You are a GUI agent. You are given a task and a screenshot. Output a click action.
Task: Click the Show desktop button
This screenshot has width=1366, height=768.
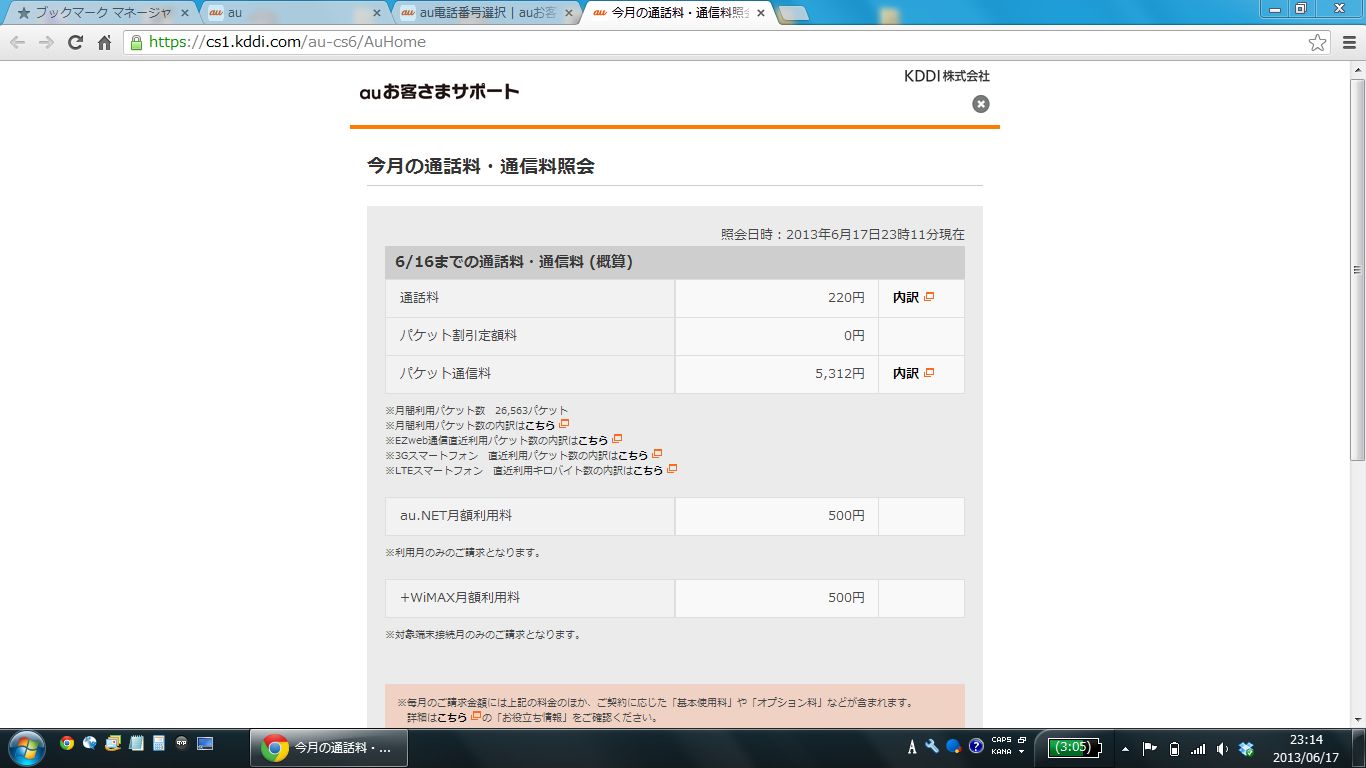pos(1360,748)
